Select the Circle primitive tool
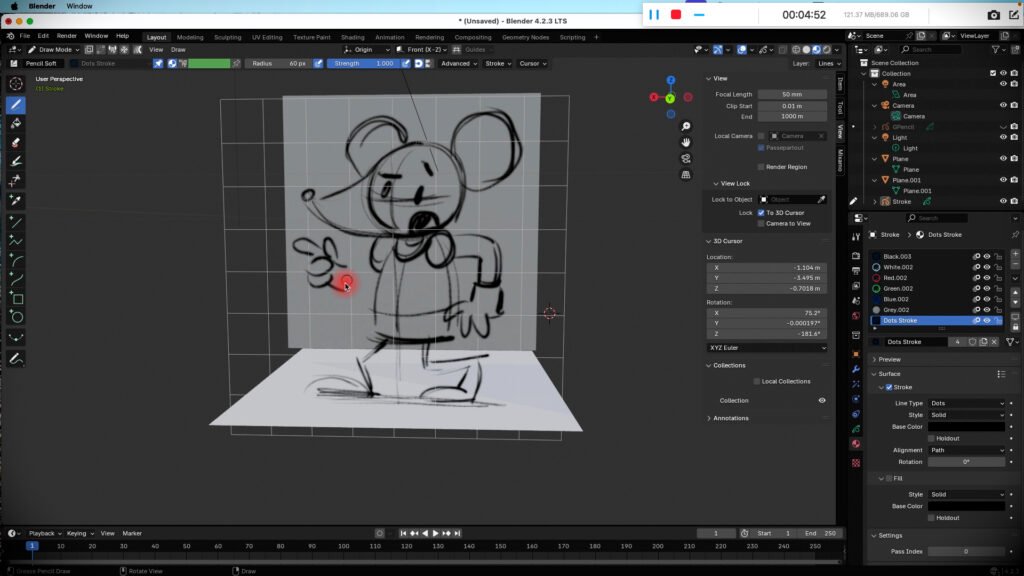This screenshot has height=576, width=1024. click(x=16, y=317)
